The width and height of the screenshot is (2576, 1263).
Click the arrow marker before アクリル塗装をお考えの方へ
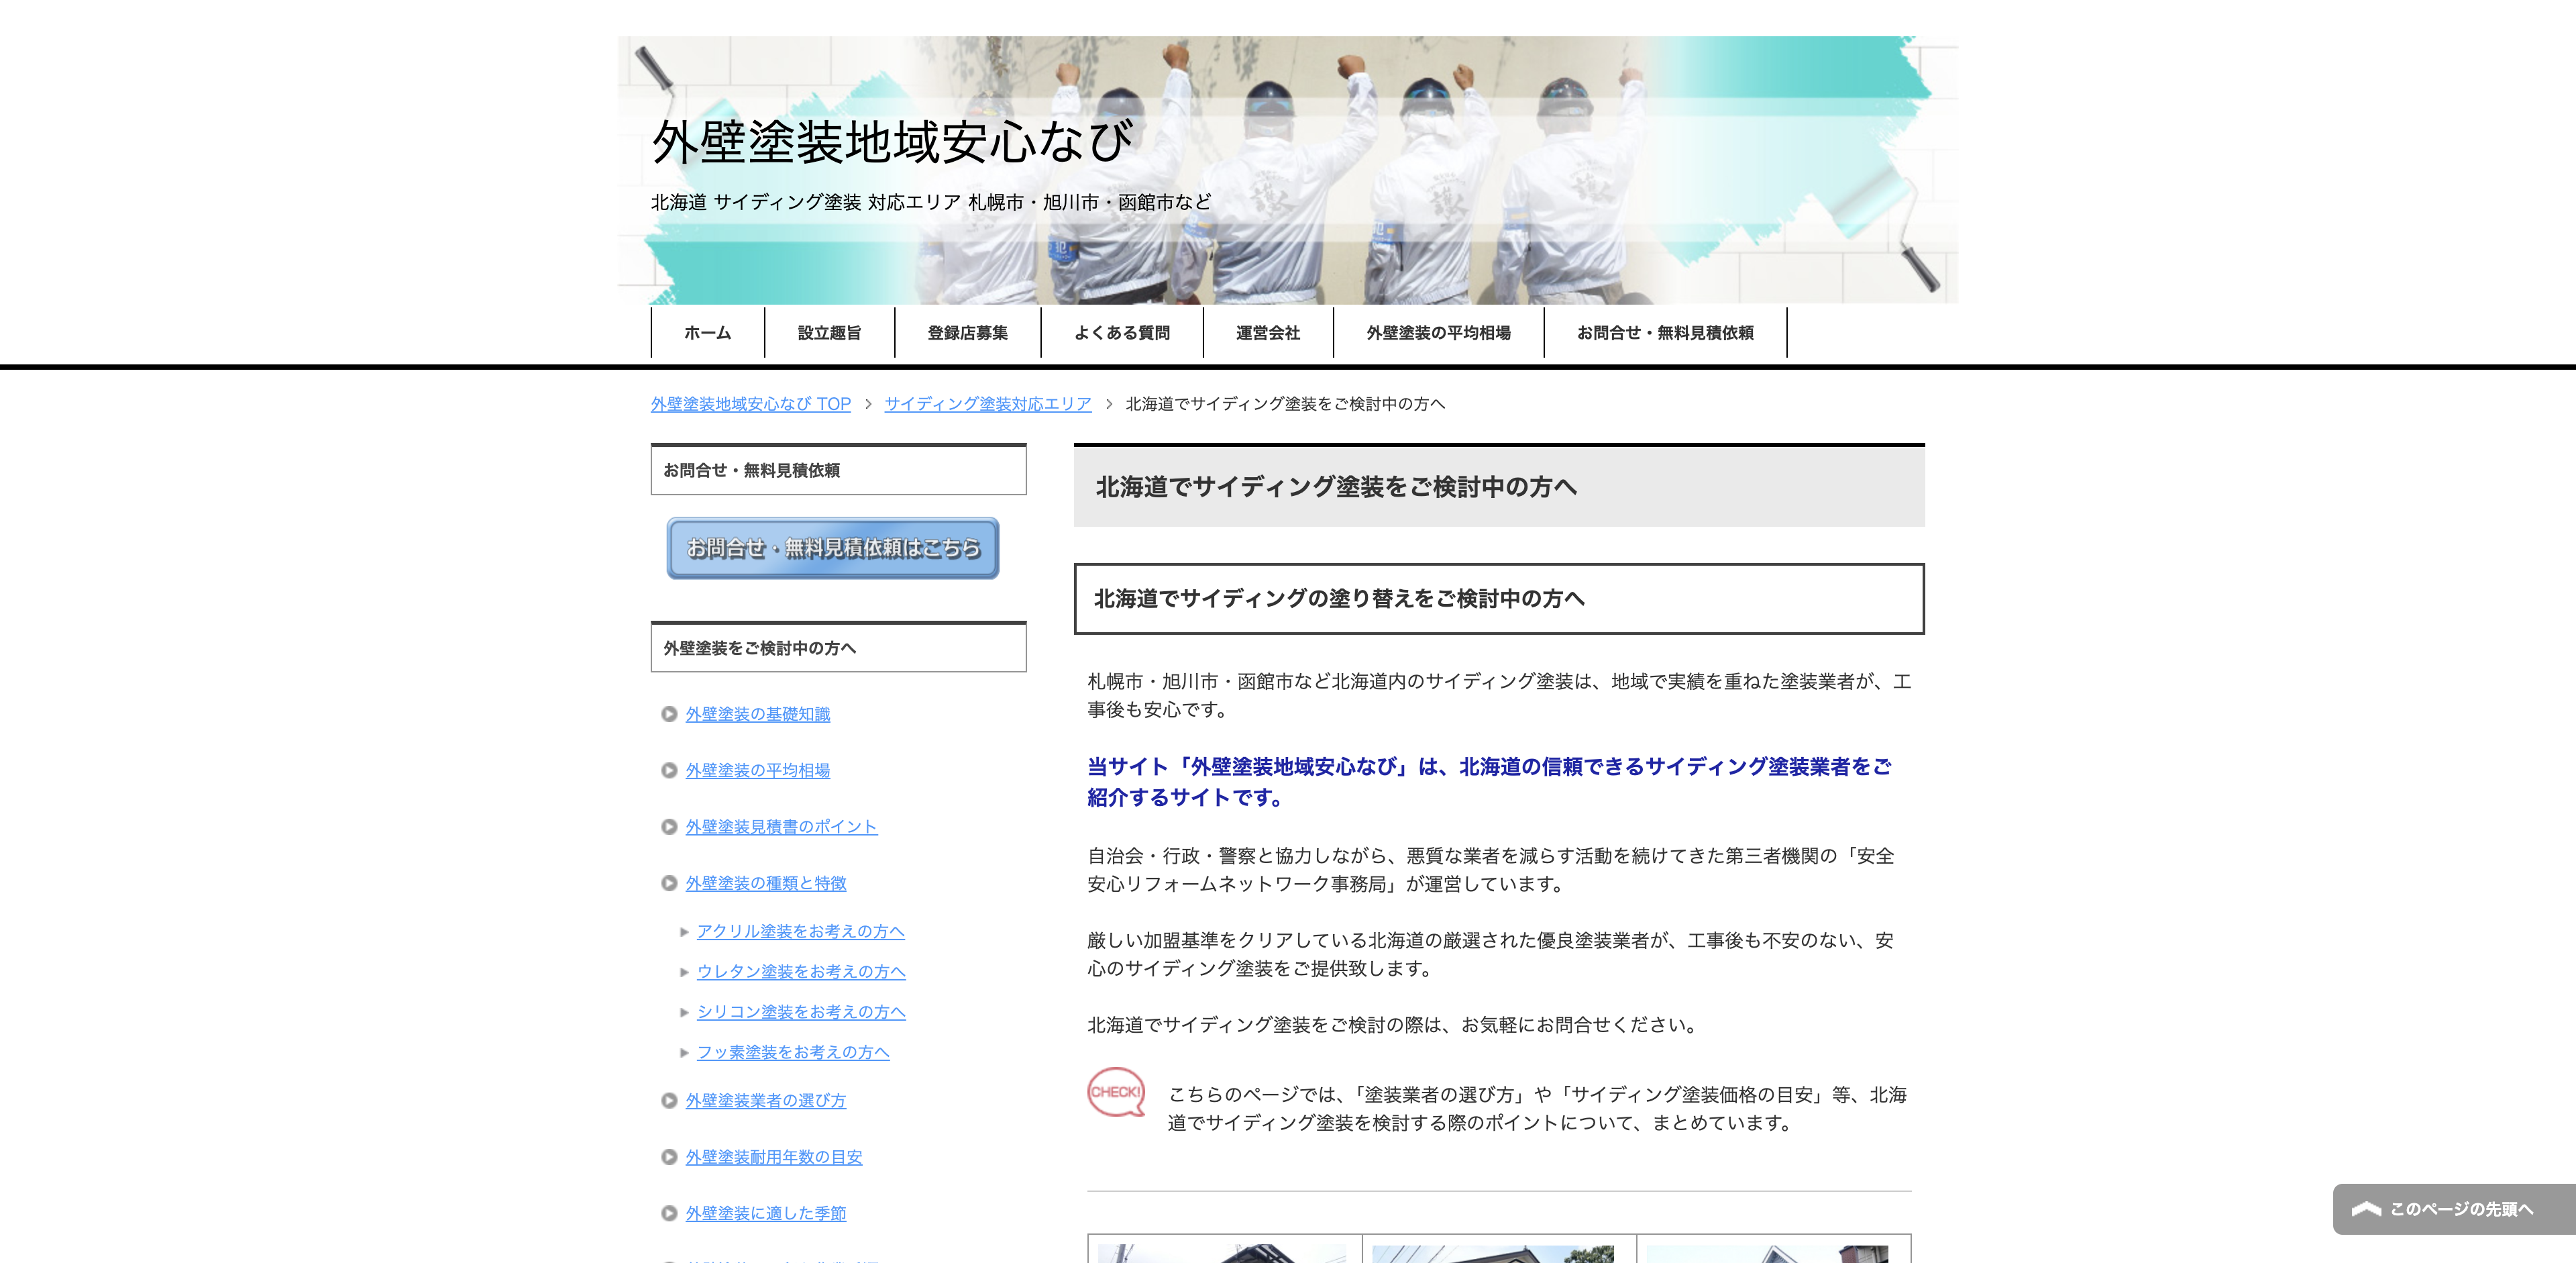[x=684, y=932]
